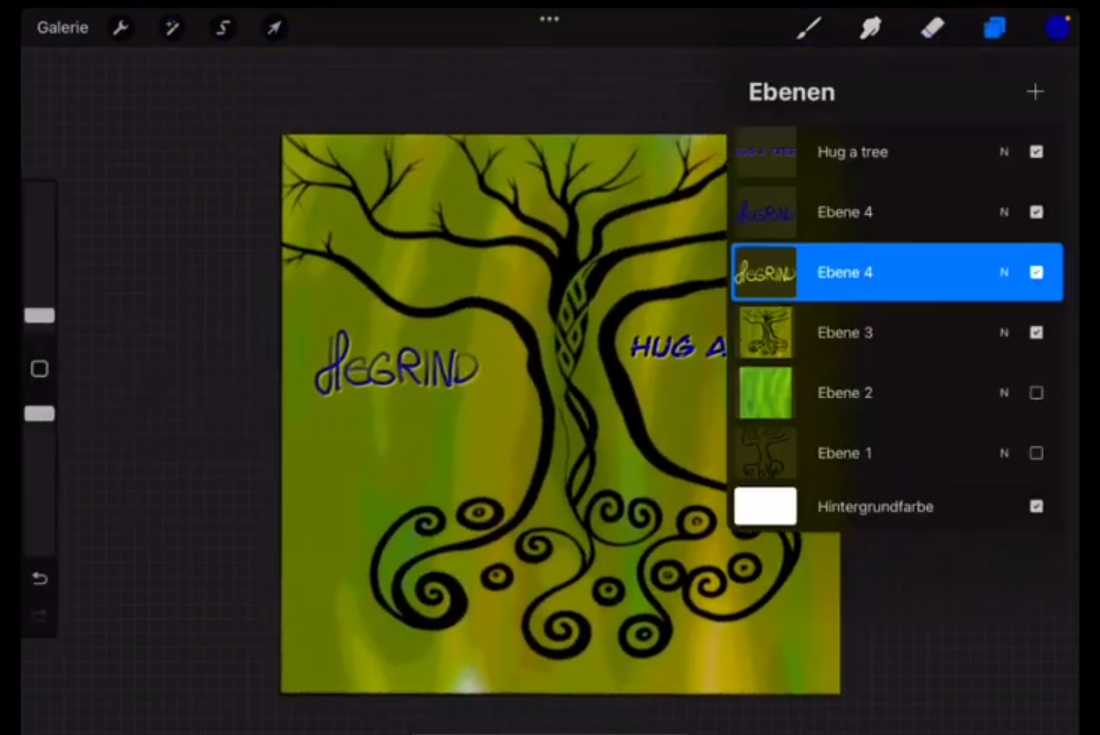Open the Adjustments magic wand menu
Viewport: 1100px width, 735px height.
click(172, 28)
